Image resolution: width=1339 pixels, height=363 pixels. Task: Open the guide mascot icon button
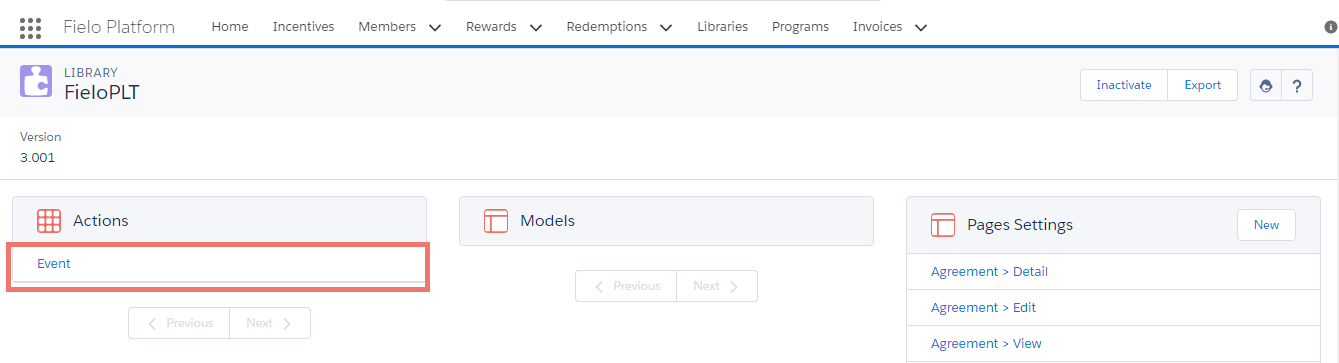tap(1266, 85)
